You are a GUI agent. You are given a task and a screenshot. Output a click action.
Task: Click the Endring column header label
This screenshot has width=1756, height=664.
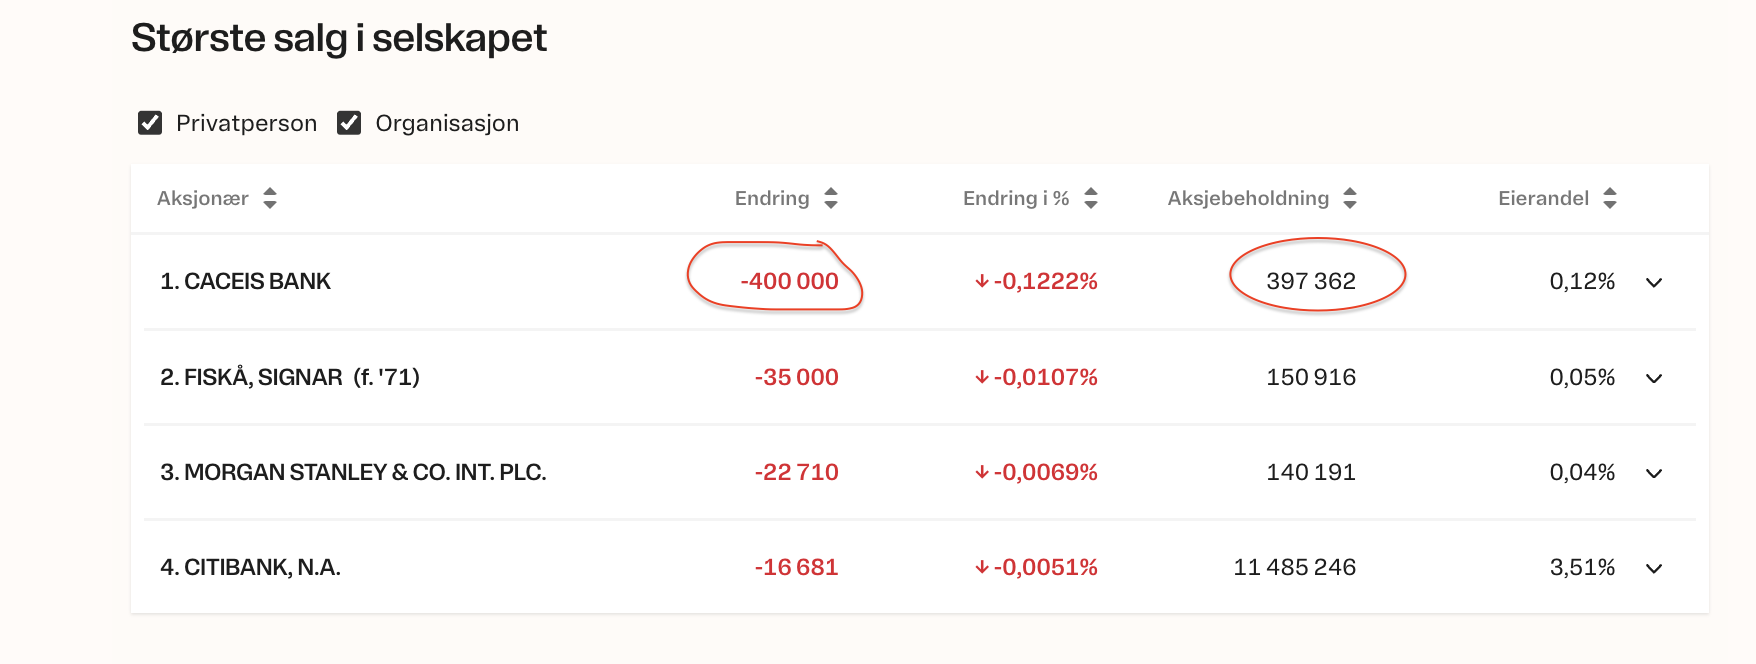772,198
